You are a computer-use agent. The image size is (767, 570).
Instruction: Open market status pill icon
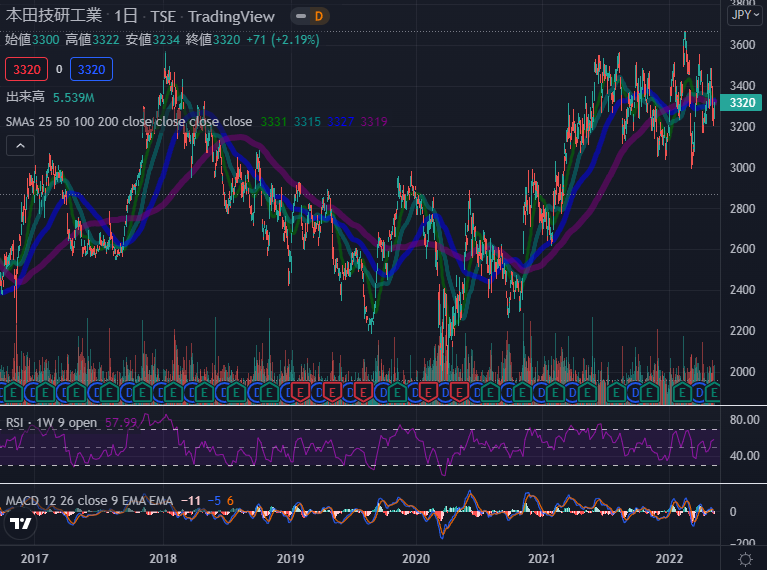pos(301,17)
